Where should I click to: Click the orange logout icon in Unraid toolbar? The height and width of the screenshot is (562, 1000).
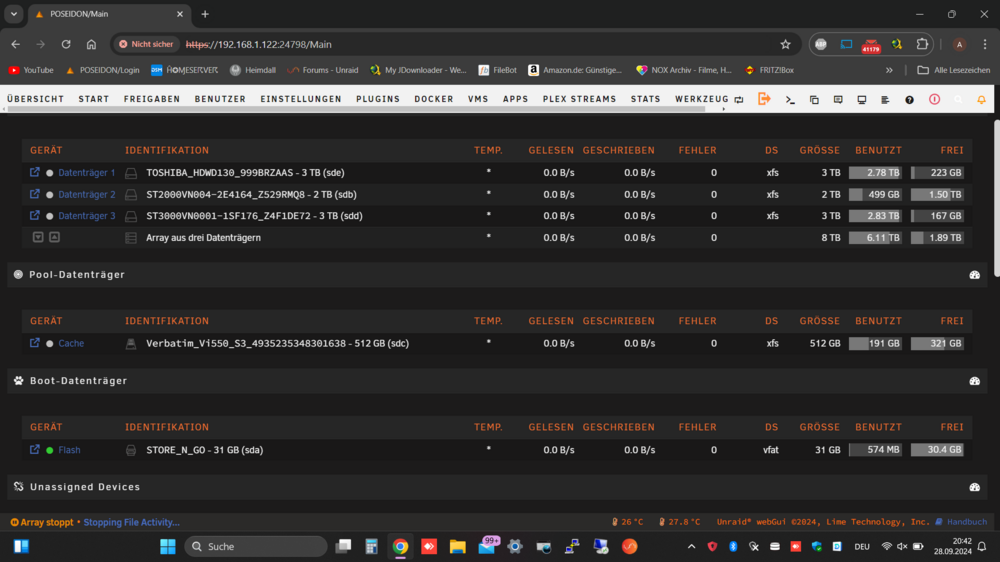point(764,99)
